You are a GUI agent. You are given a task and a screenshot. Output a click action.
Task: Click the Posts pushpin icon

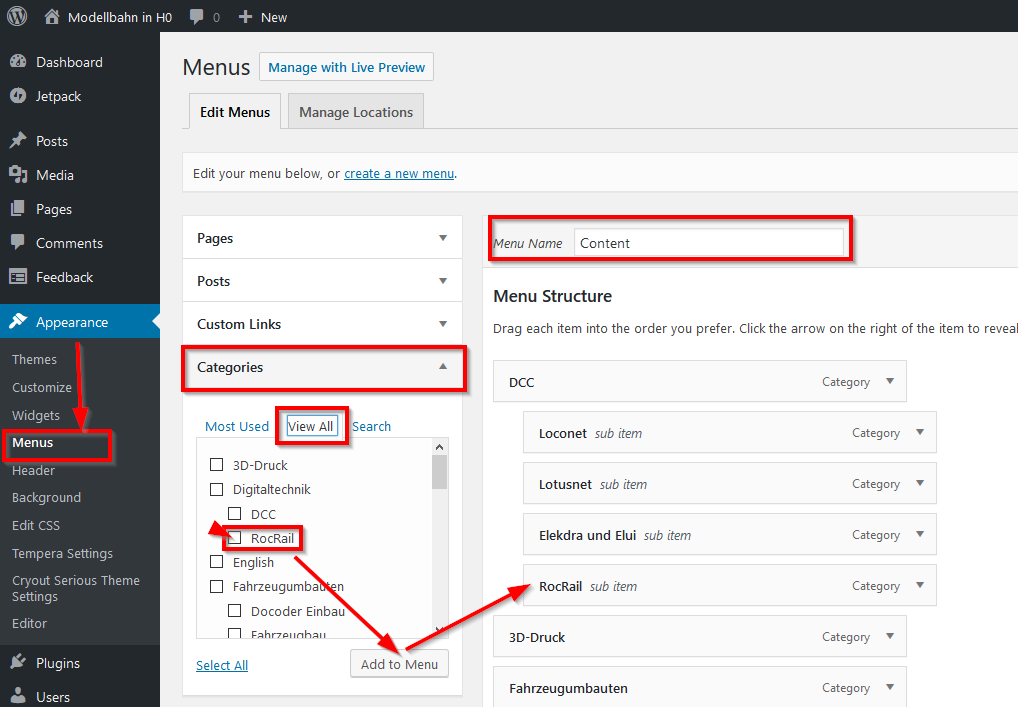tap(18, 141)
